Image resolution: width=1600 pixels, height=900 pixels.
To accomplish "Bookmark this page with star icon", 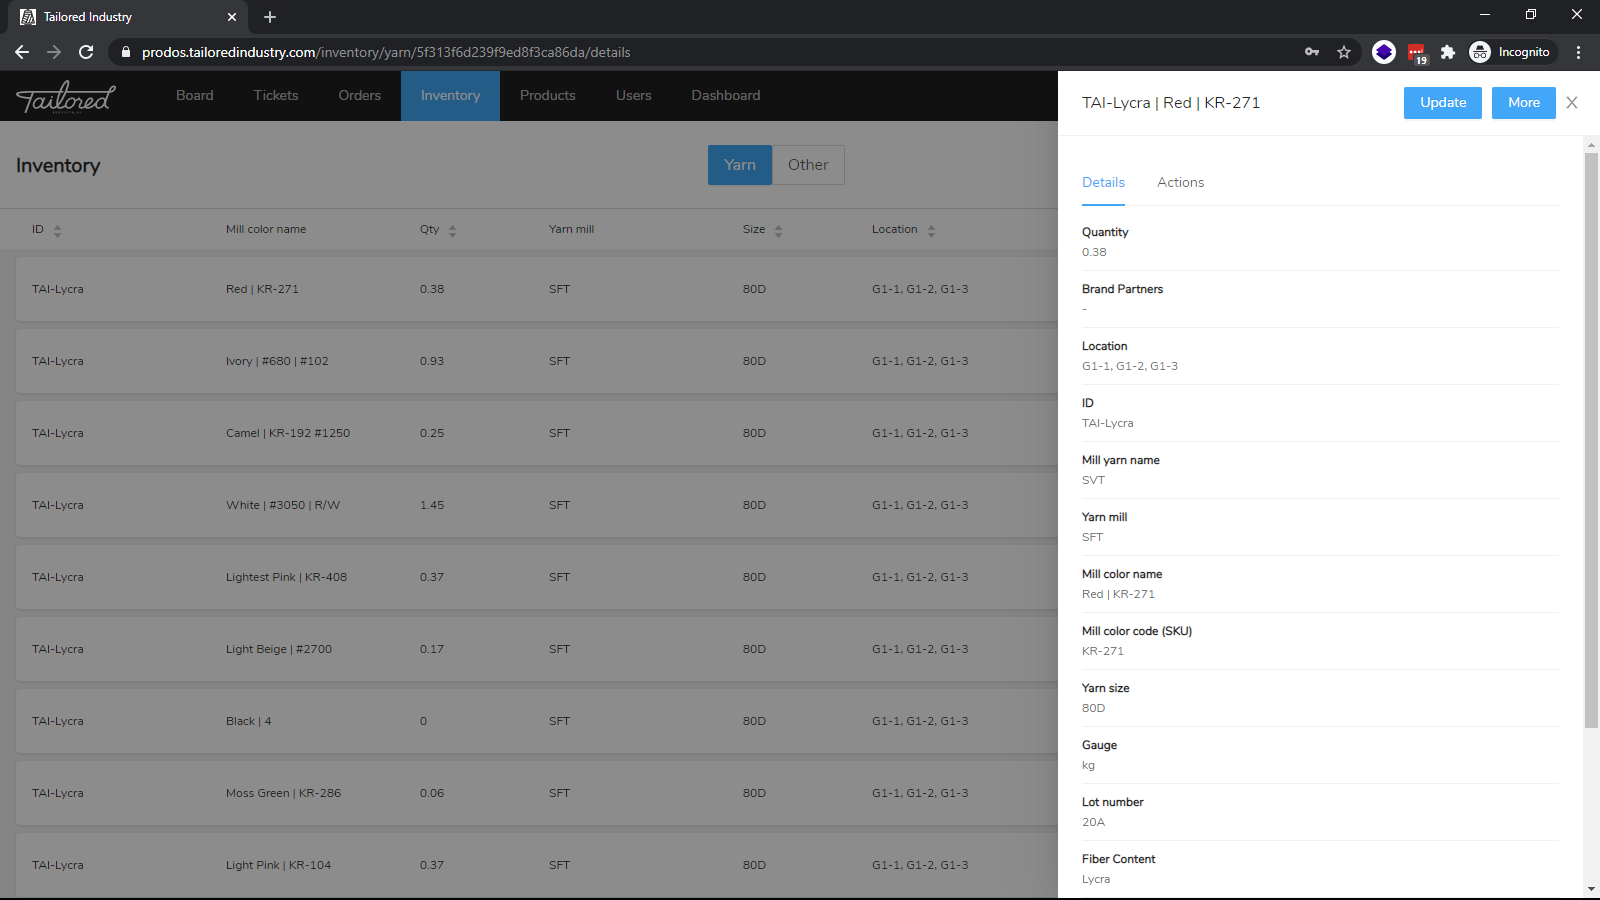I will pyautogui.click(x=1344, y=52).
